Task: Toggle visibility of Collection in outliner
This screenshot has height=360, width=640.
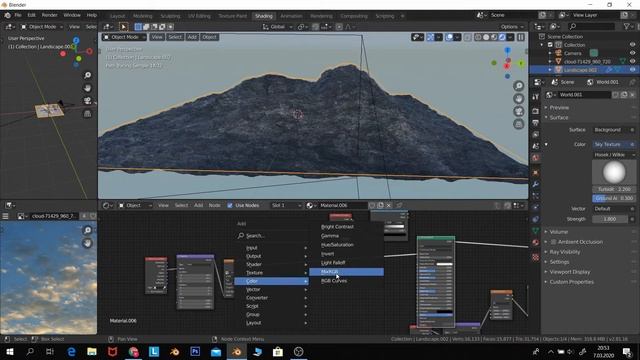Action: coord(632,44)
